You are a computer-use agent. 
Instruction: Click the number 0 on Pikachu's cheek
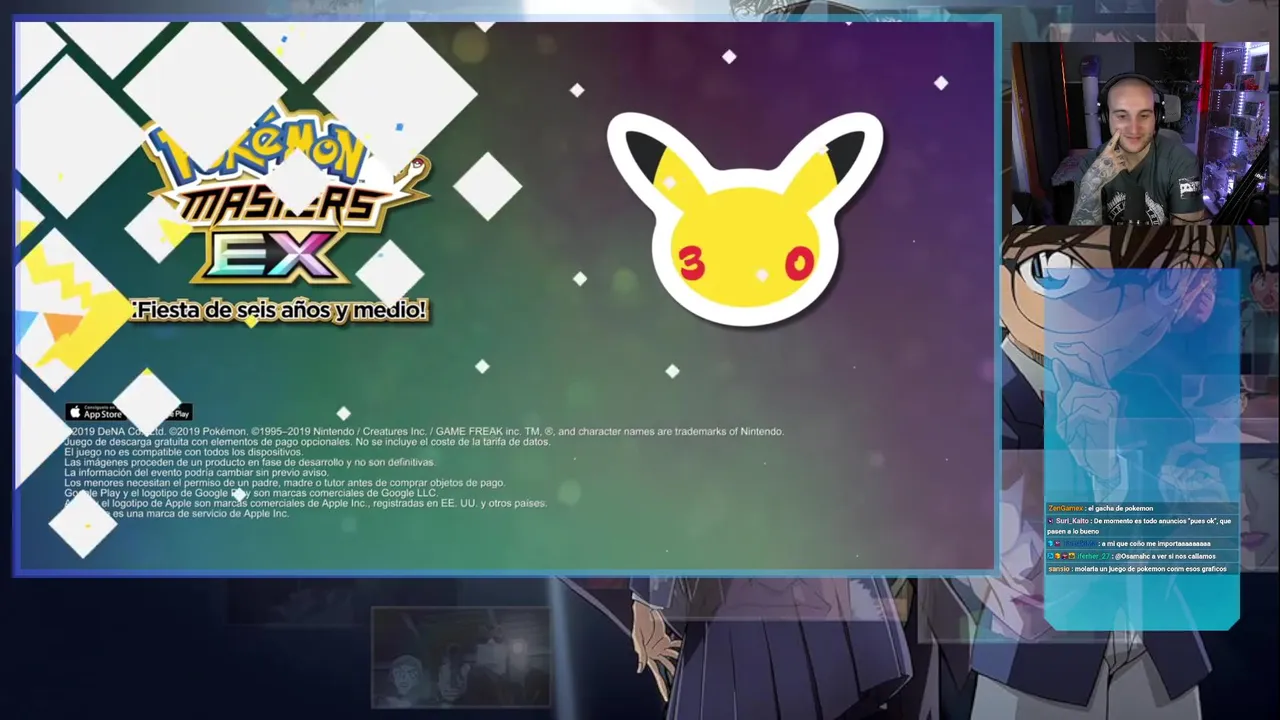tap(799, 265)
